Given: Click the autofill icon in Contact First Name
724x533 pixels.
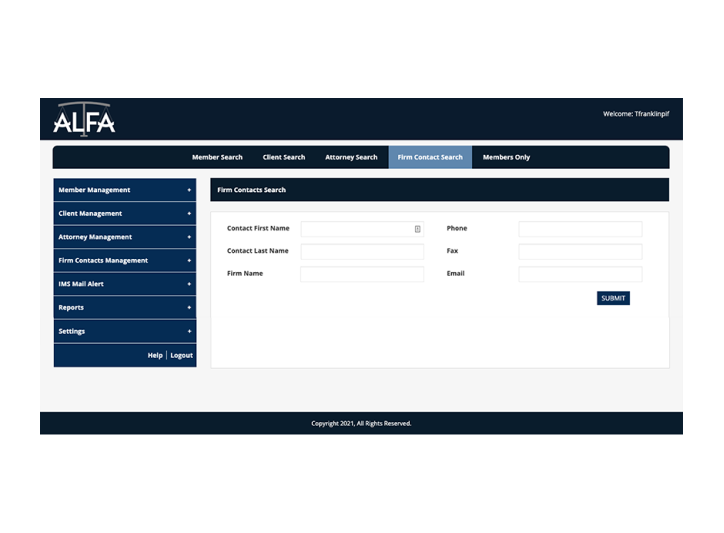Looking at the screenshot, I should tap(417, 229).
